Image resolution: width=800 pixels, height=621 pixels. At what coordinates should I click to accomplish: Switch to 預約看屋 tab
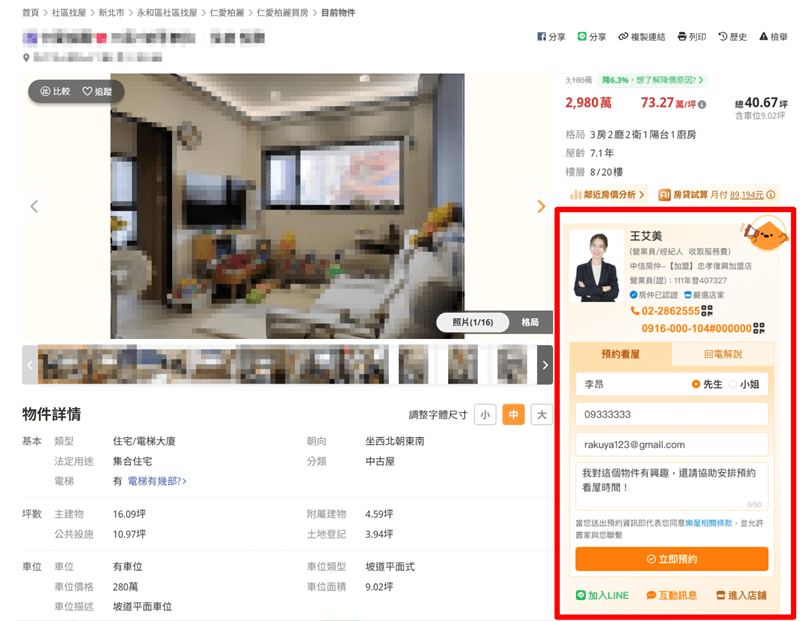pyautogui.click(x=620, y=354)
